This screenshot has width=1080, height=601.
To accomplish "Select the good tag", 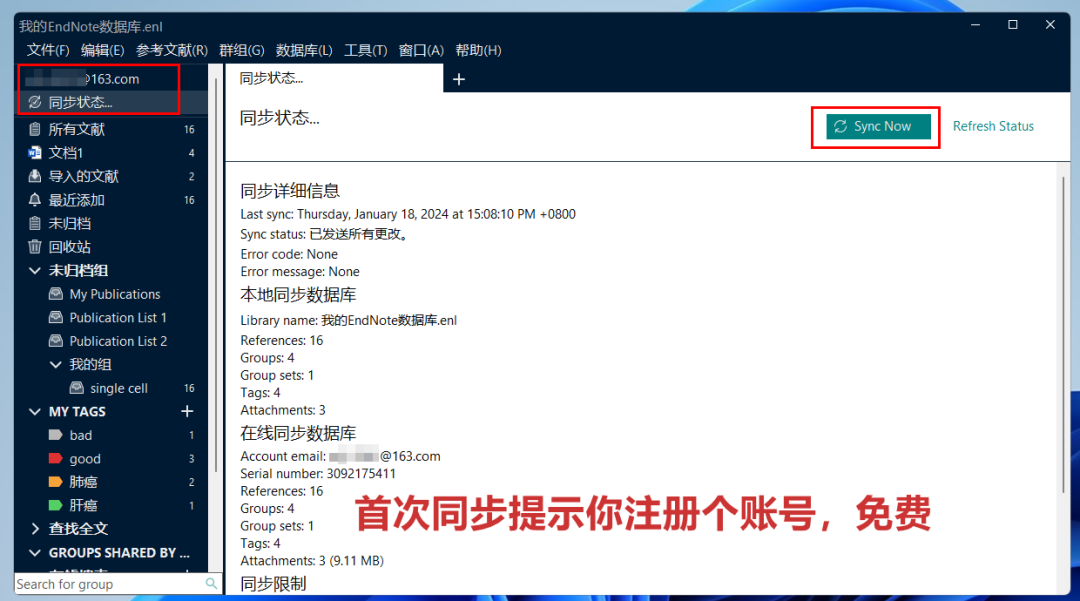I will [x=111, y=458].
